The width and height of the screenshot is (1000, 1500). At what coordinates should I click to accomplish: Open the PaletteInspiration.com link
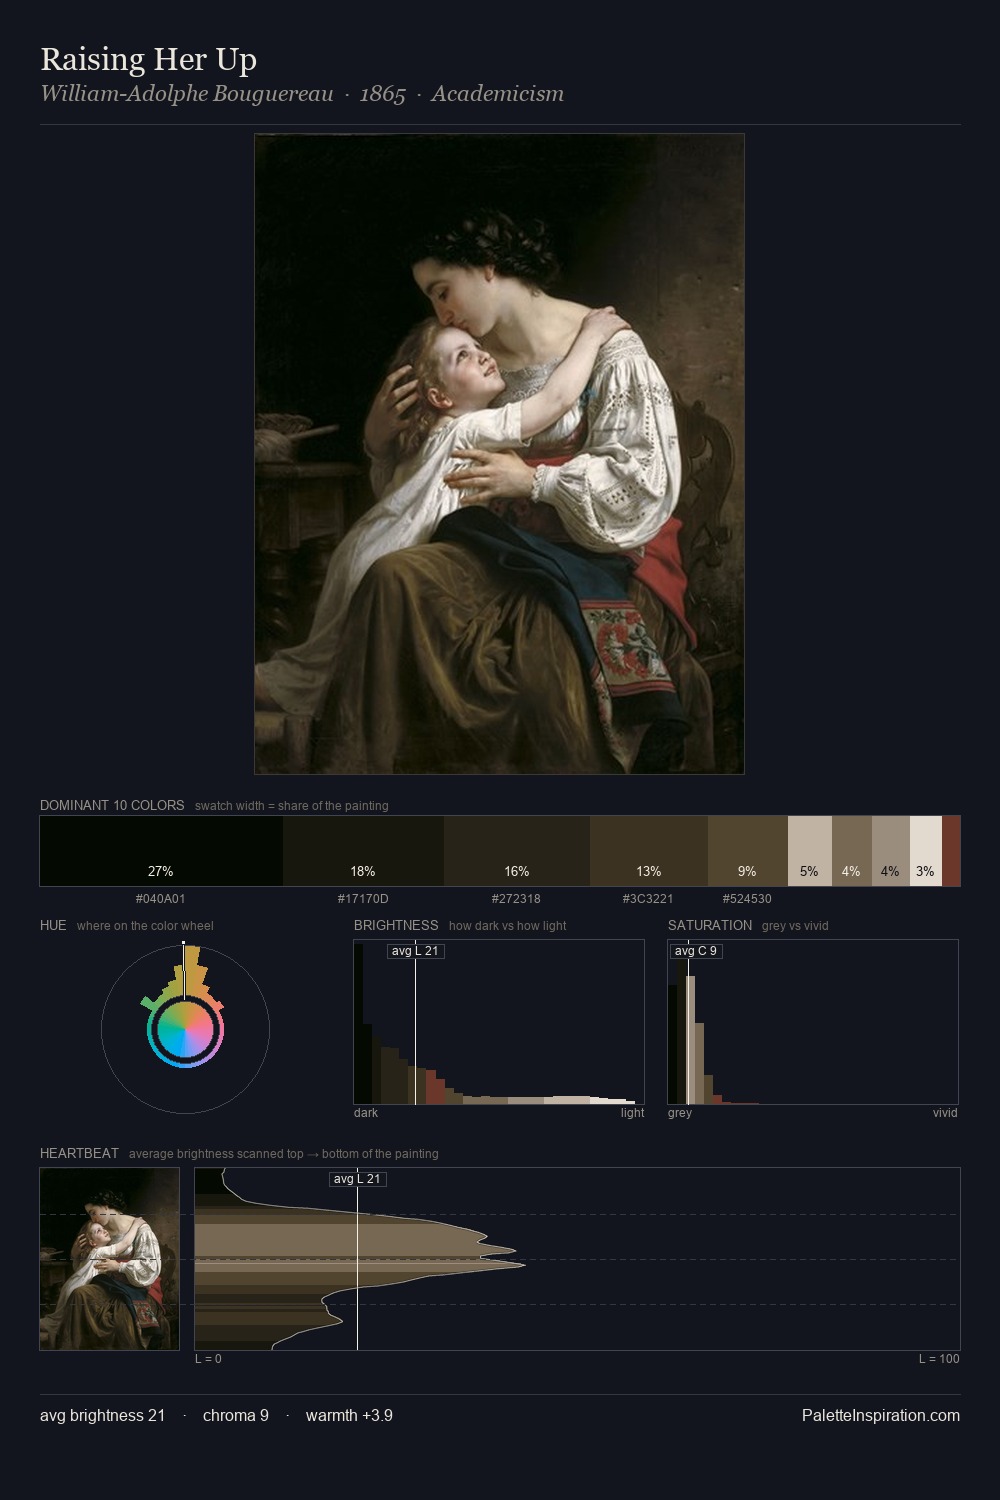pos(881,1415)
